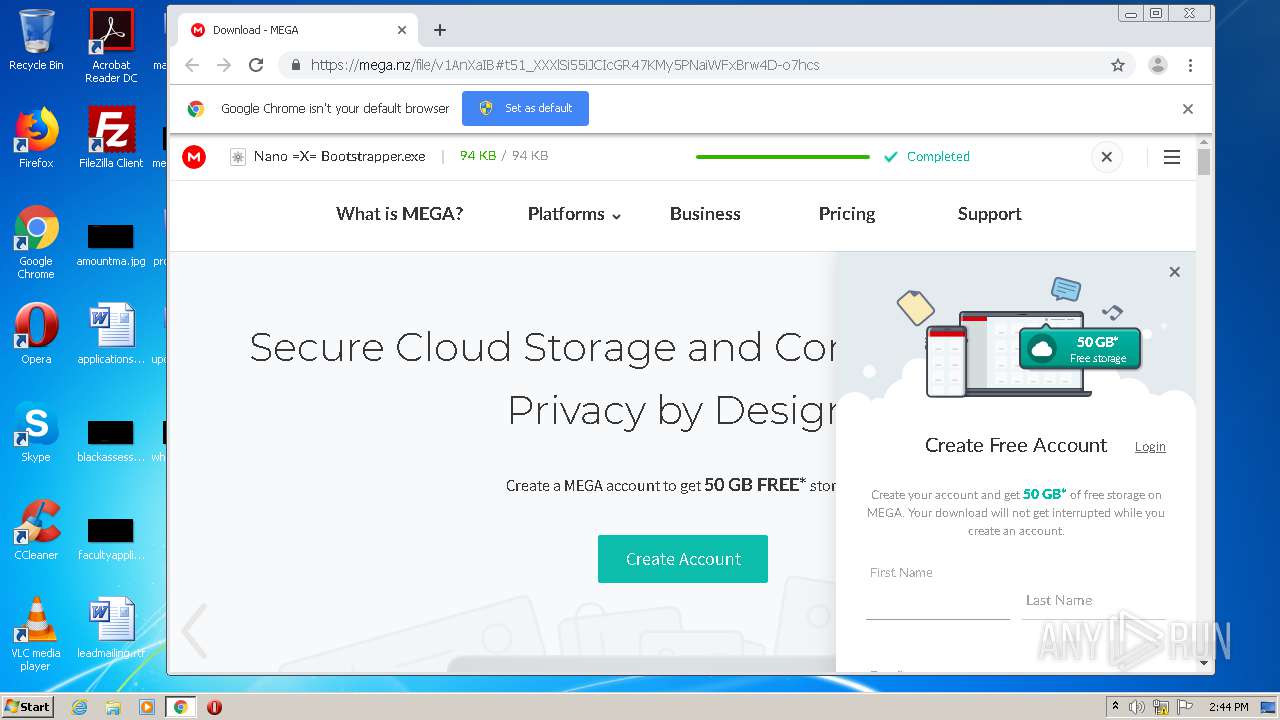Go to previous slide arrow
This screenshot has height=720, width=1280.
pos(194,631)
